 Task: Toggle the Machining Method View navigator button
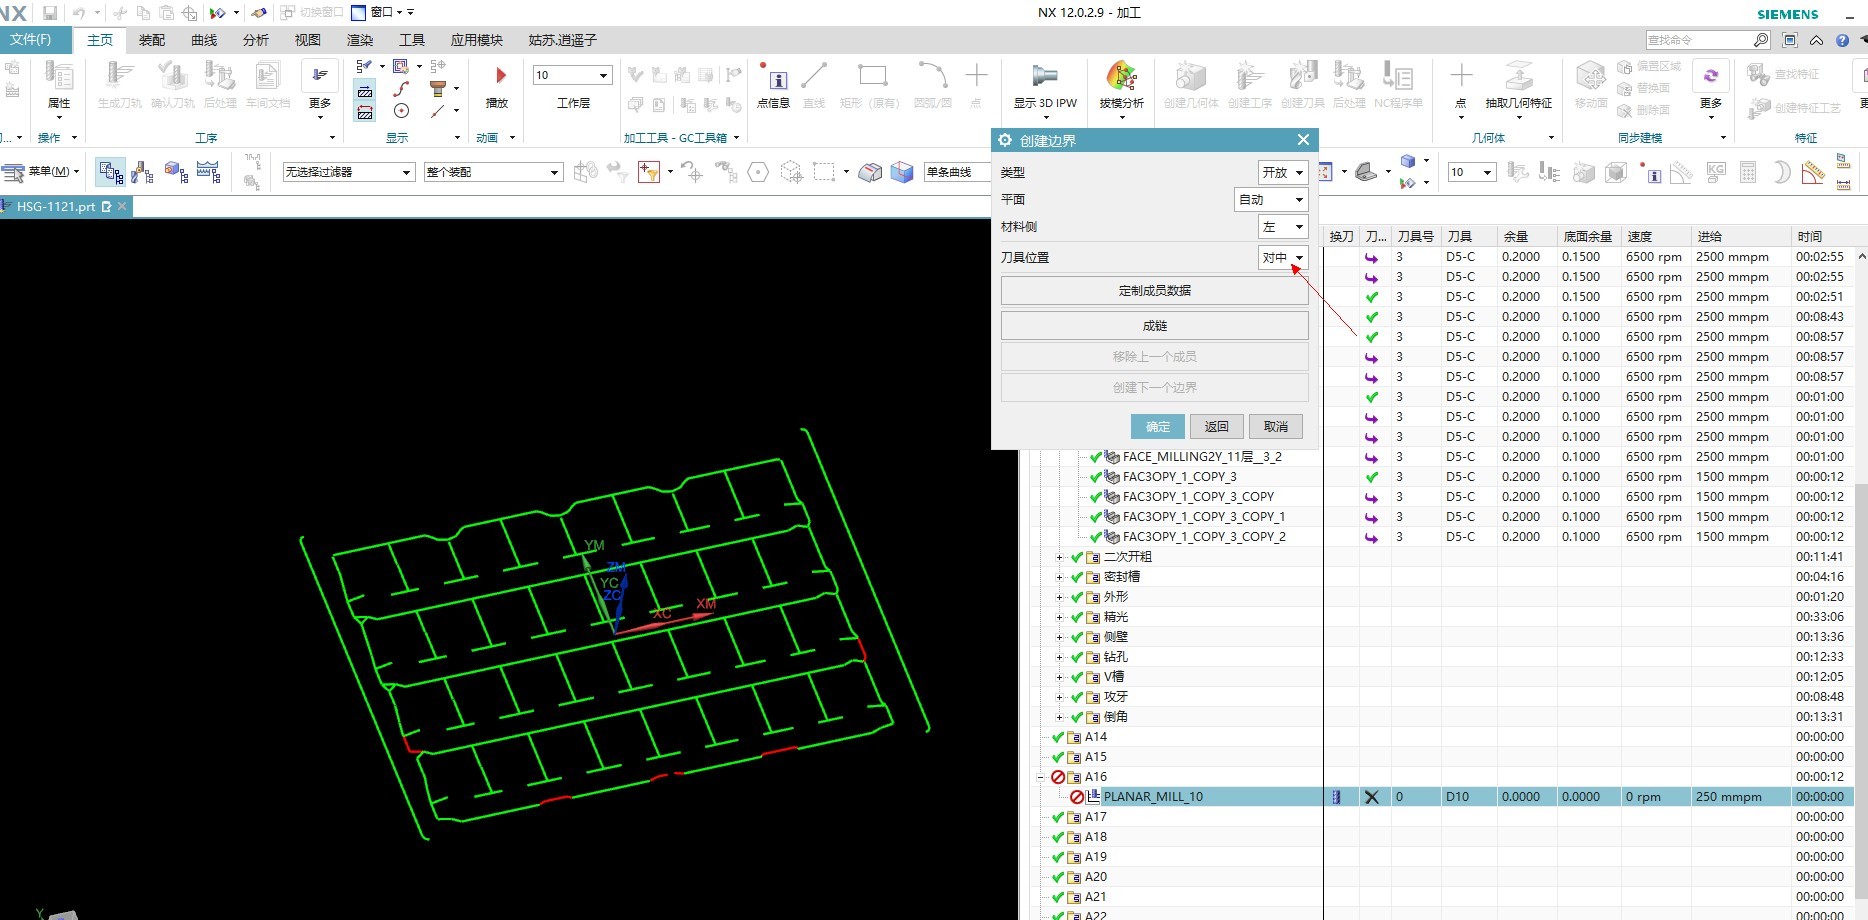(209, 172)
